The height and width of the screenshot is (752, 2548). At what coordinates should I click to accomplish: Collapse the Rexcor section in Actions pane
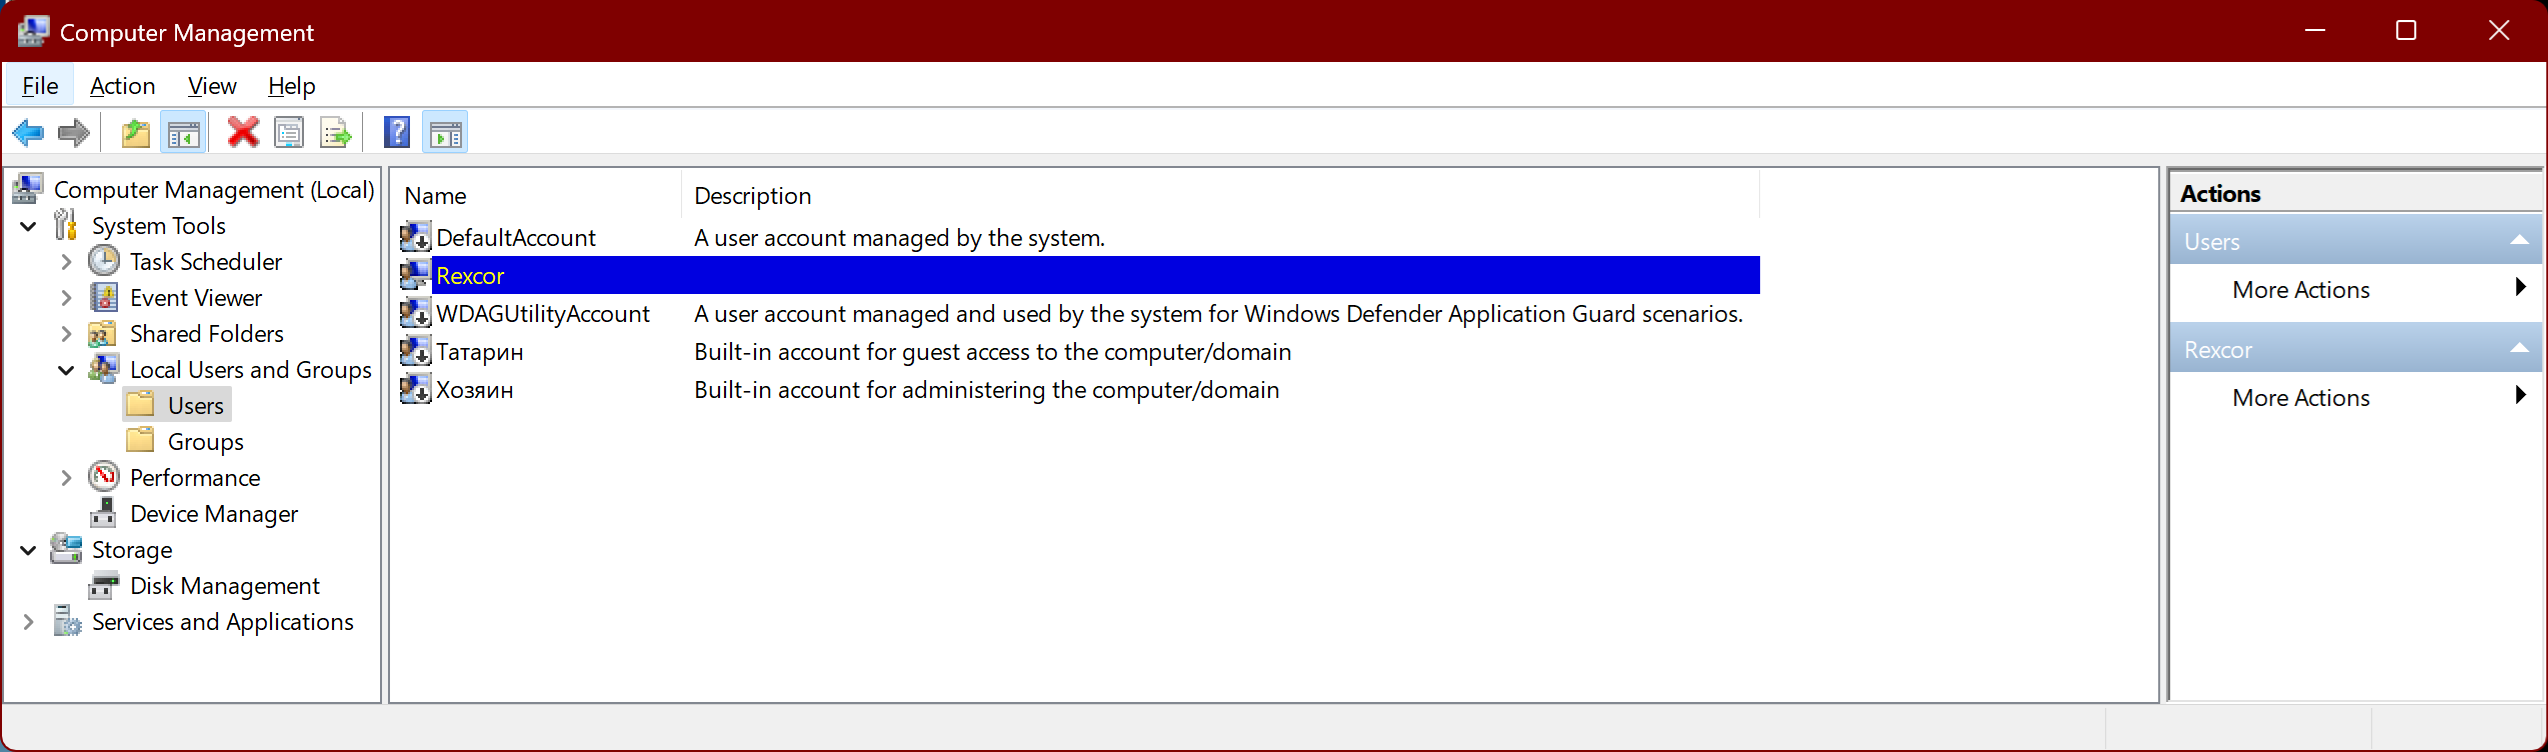coord(2519,349)
